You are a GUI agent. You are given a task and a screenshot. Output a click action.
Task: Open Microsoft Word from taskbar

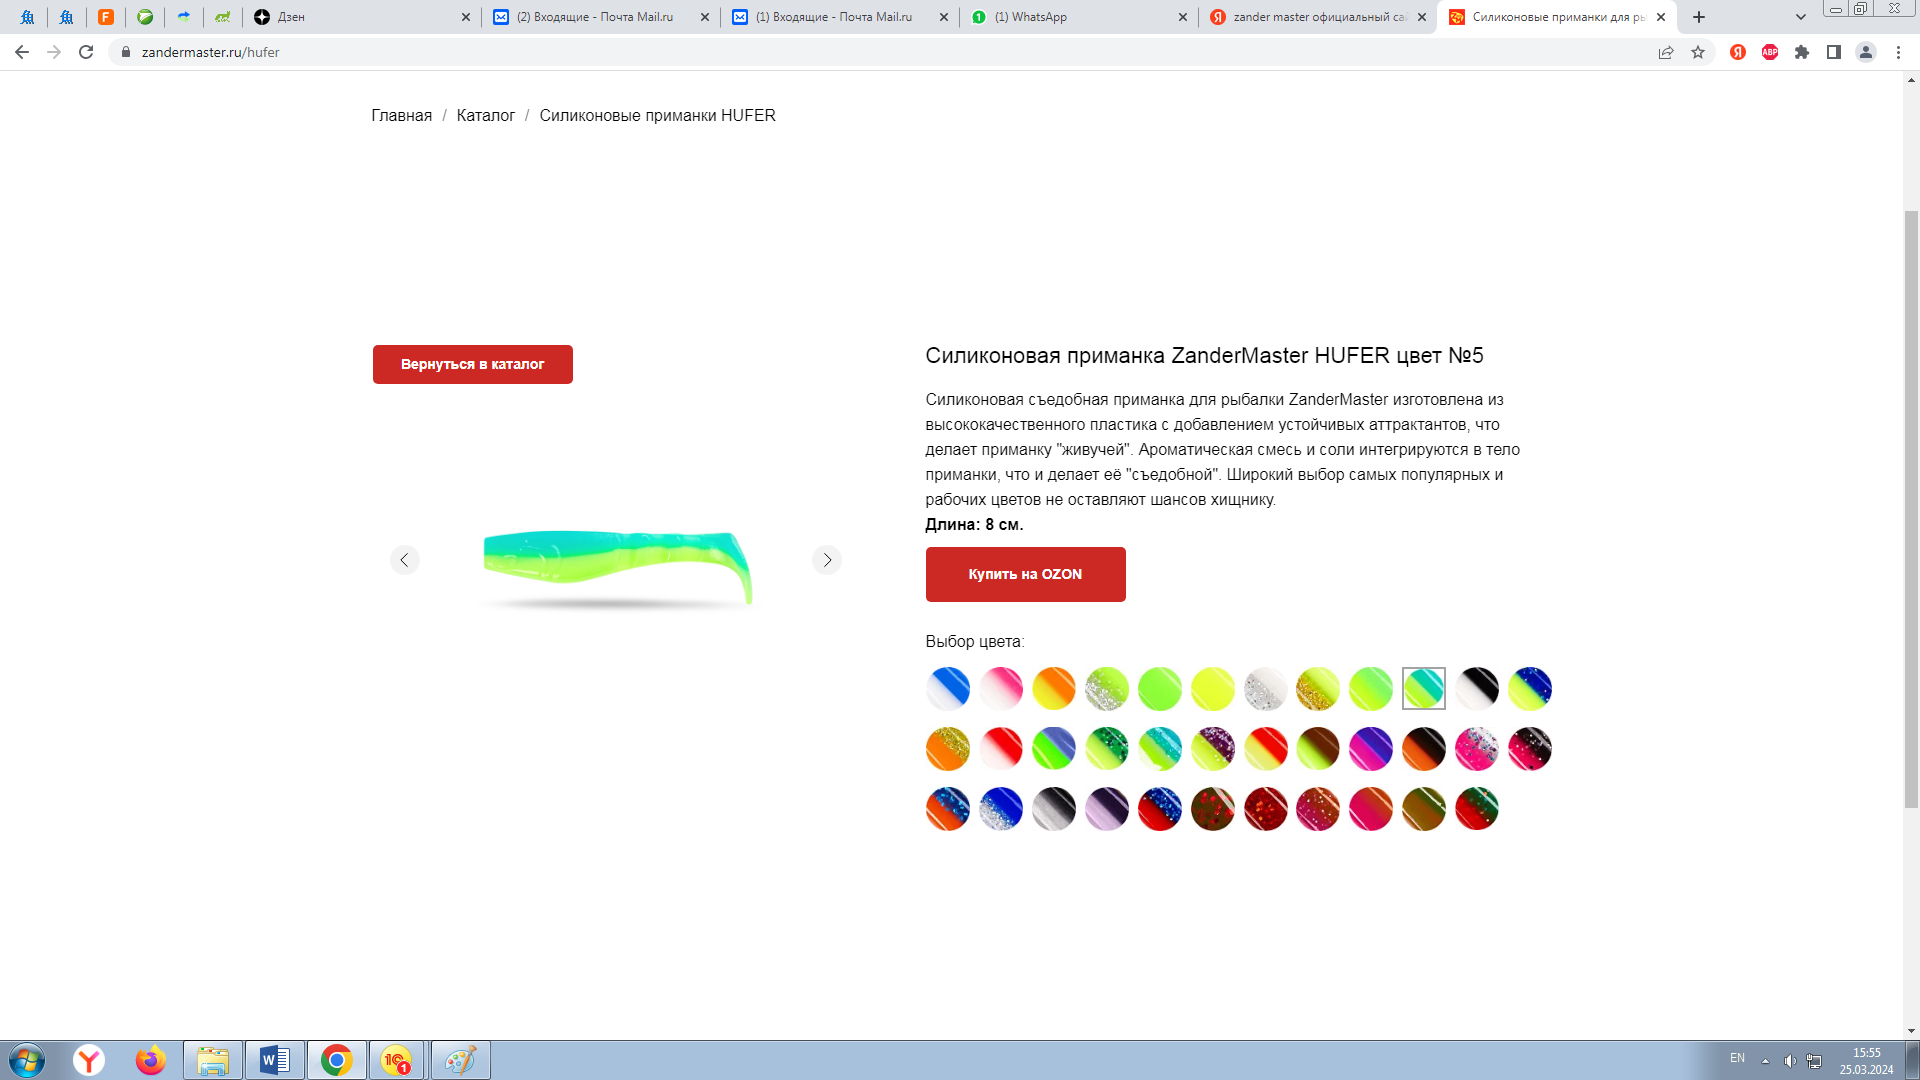pyautogui.click(x=274, y=1060)
